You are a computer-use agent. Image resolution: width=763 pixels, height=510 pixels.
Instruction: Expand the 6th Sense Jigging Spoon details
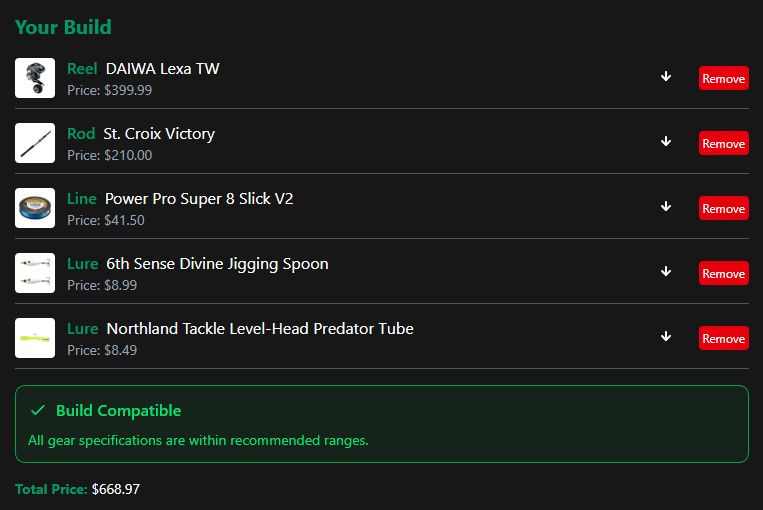(666, 272)
